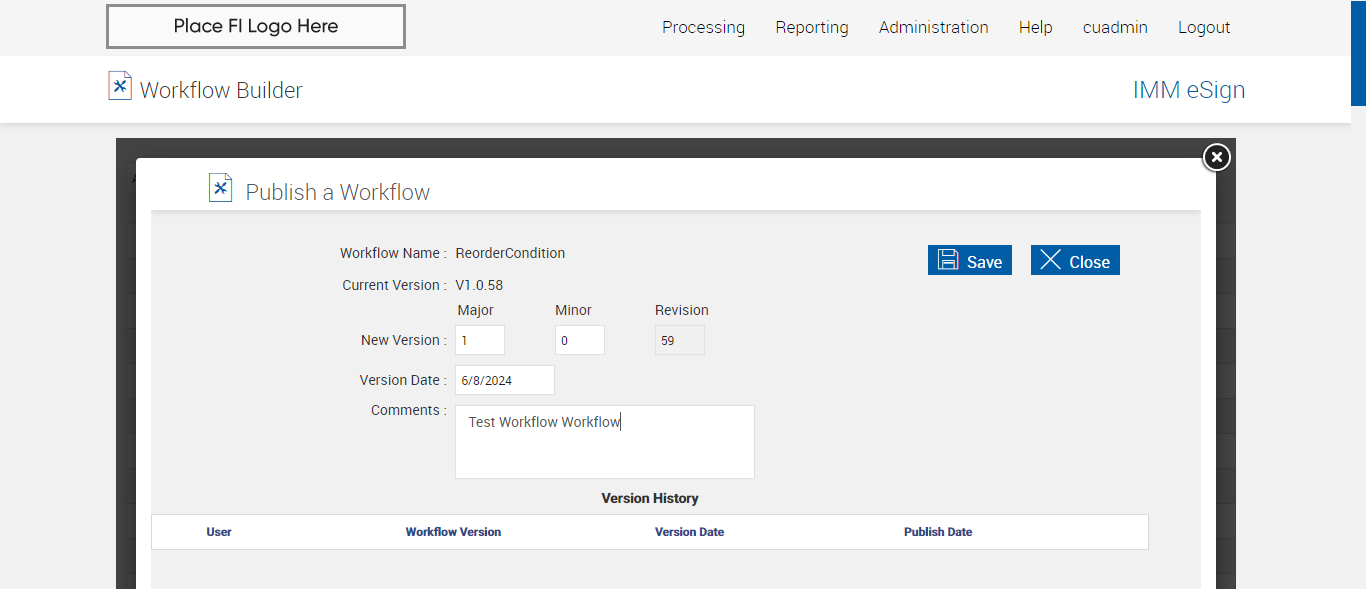The height and width of the screenshot is (589, 1366).
Task: Click the X icon on Close button
Action: click(1050, 260)
